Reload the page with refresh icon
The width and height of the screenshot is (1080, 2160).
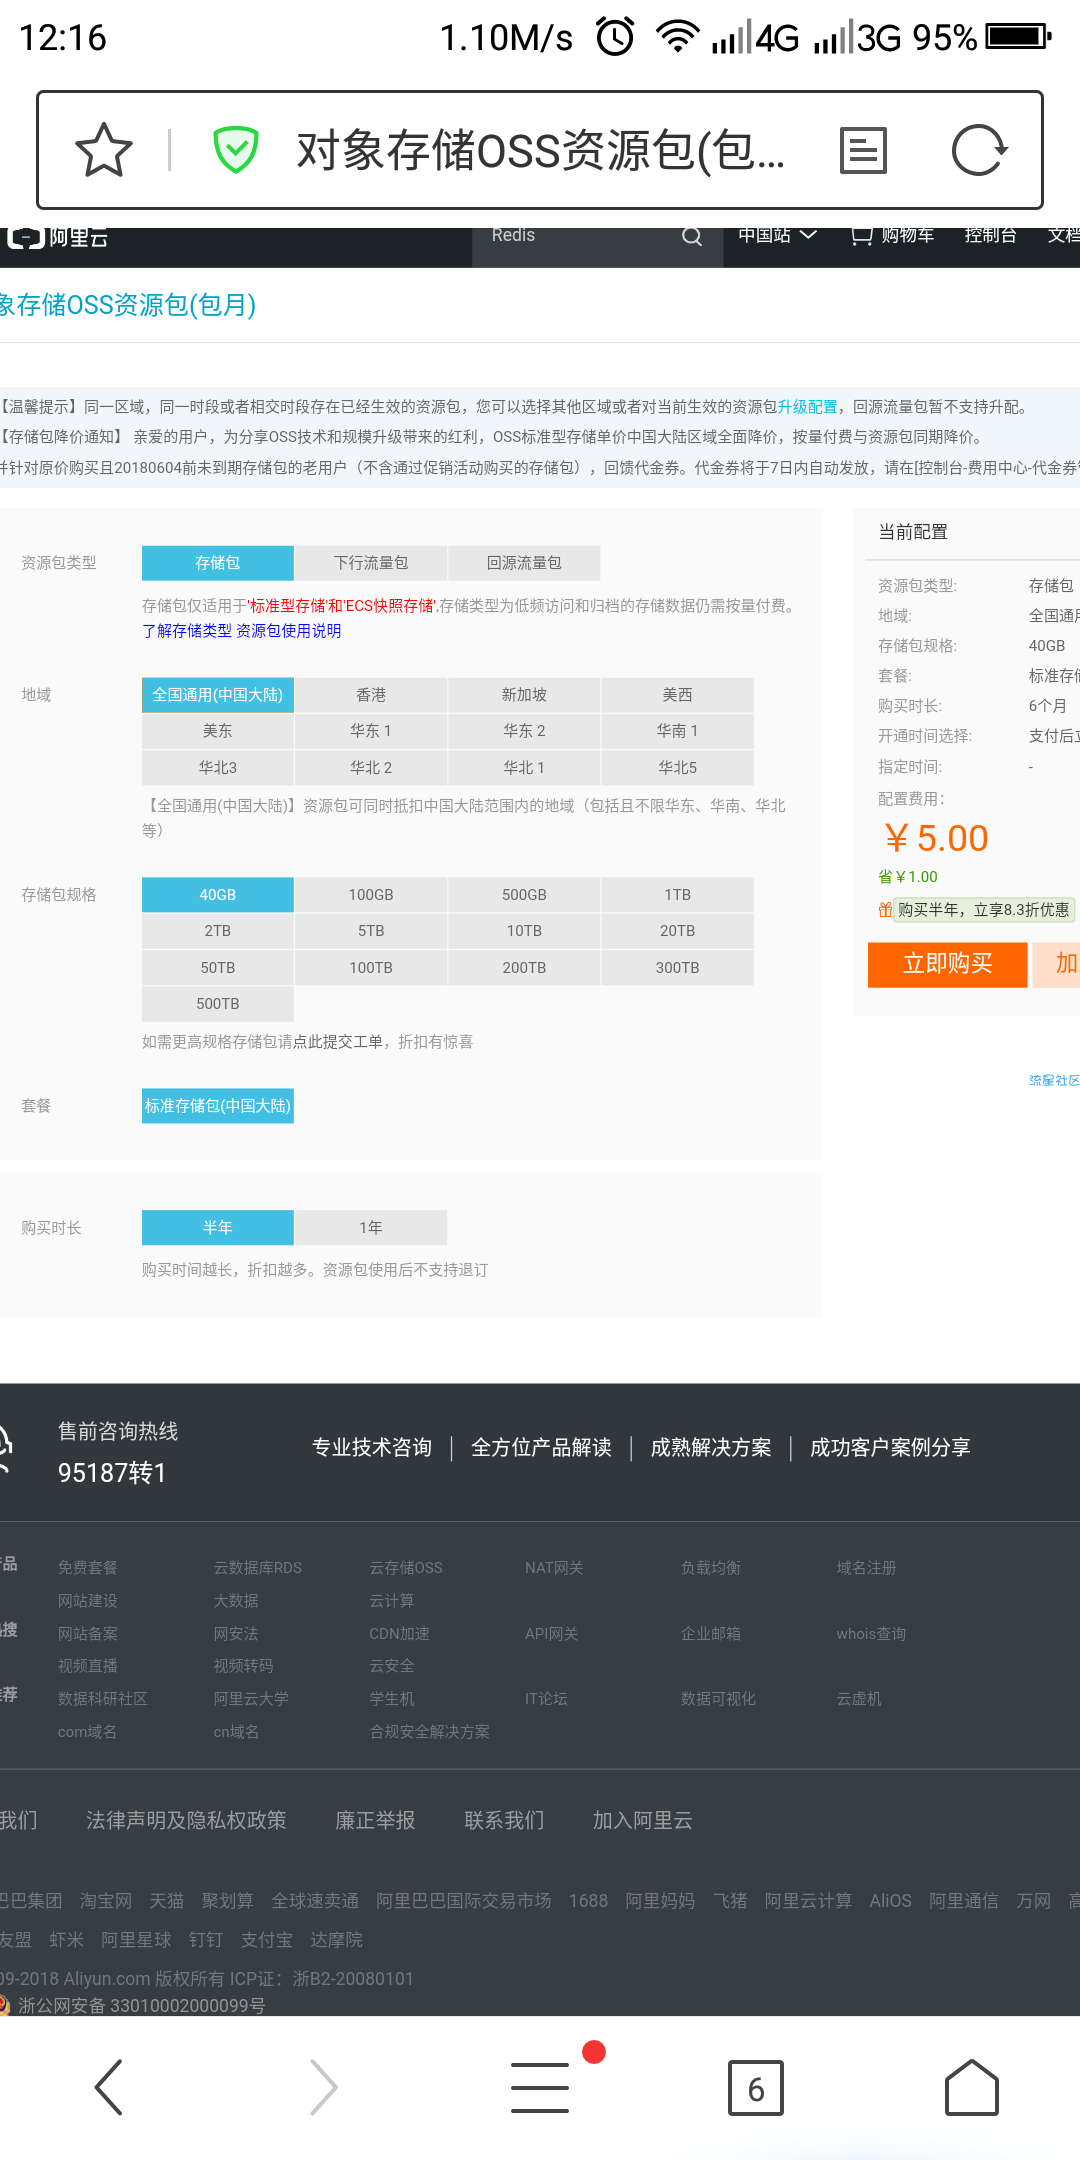pos(979,150)
